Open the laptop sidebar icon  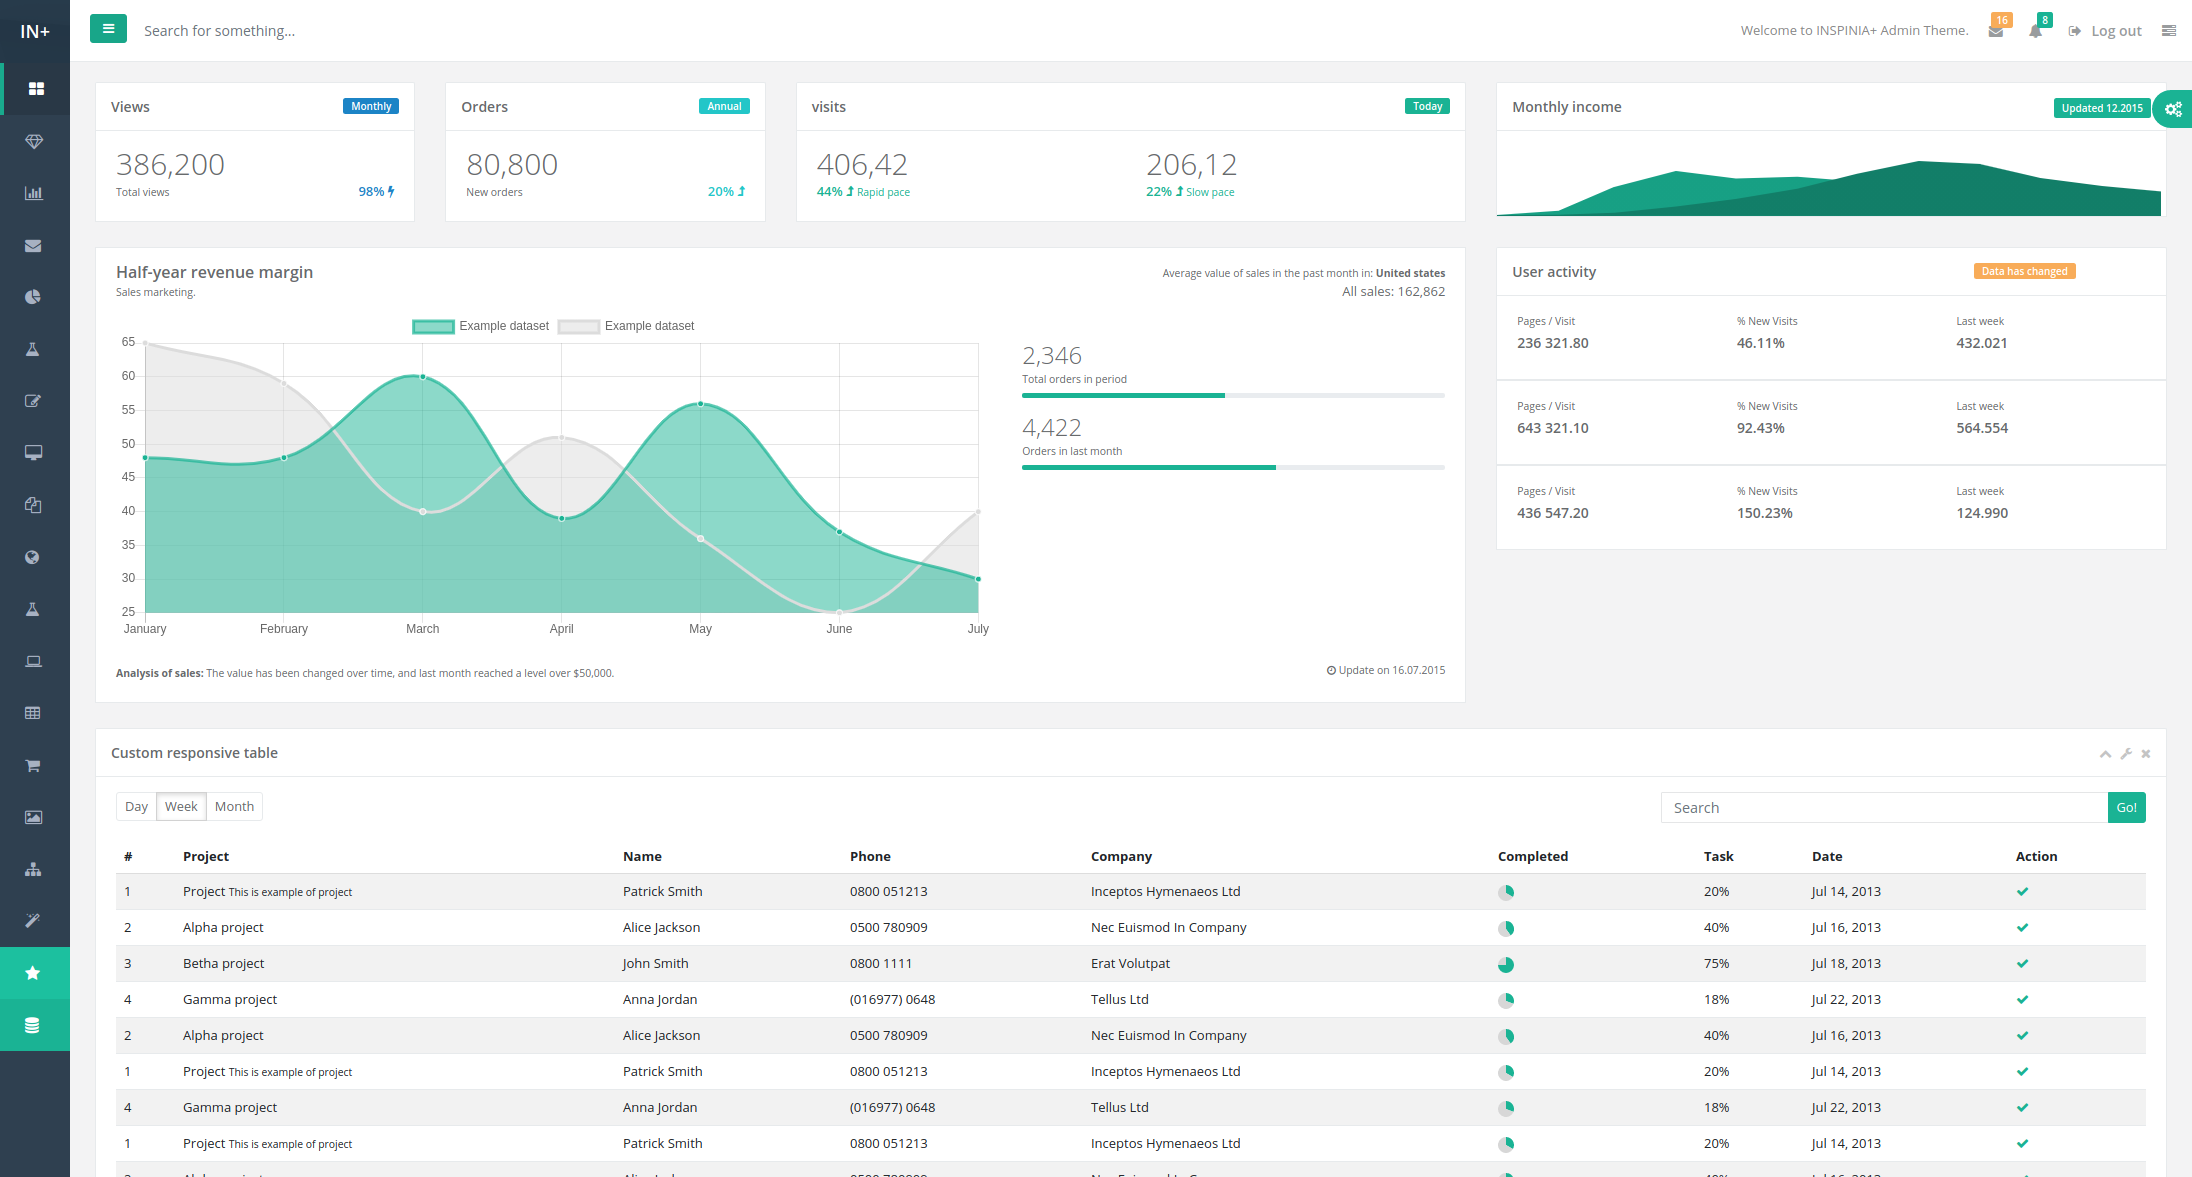33,661
